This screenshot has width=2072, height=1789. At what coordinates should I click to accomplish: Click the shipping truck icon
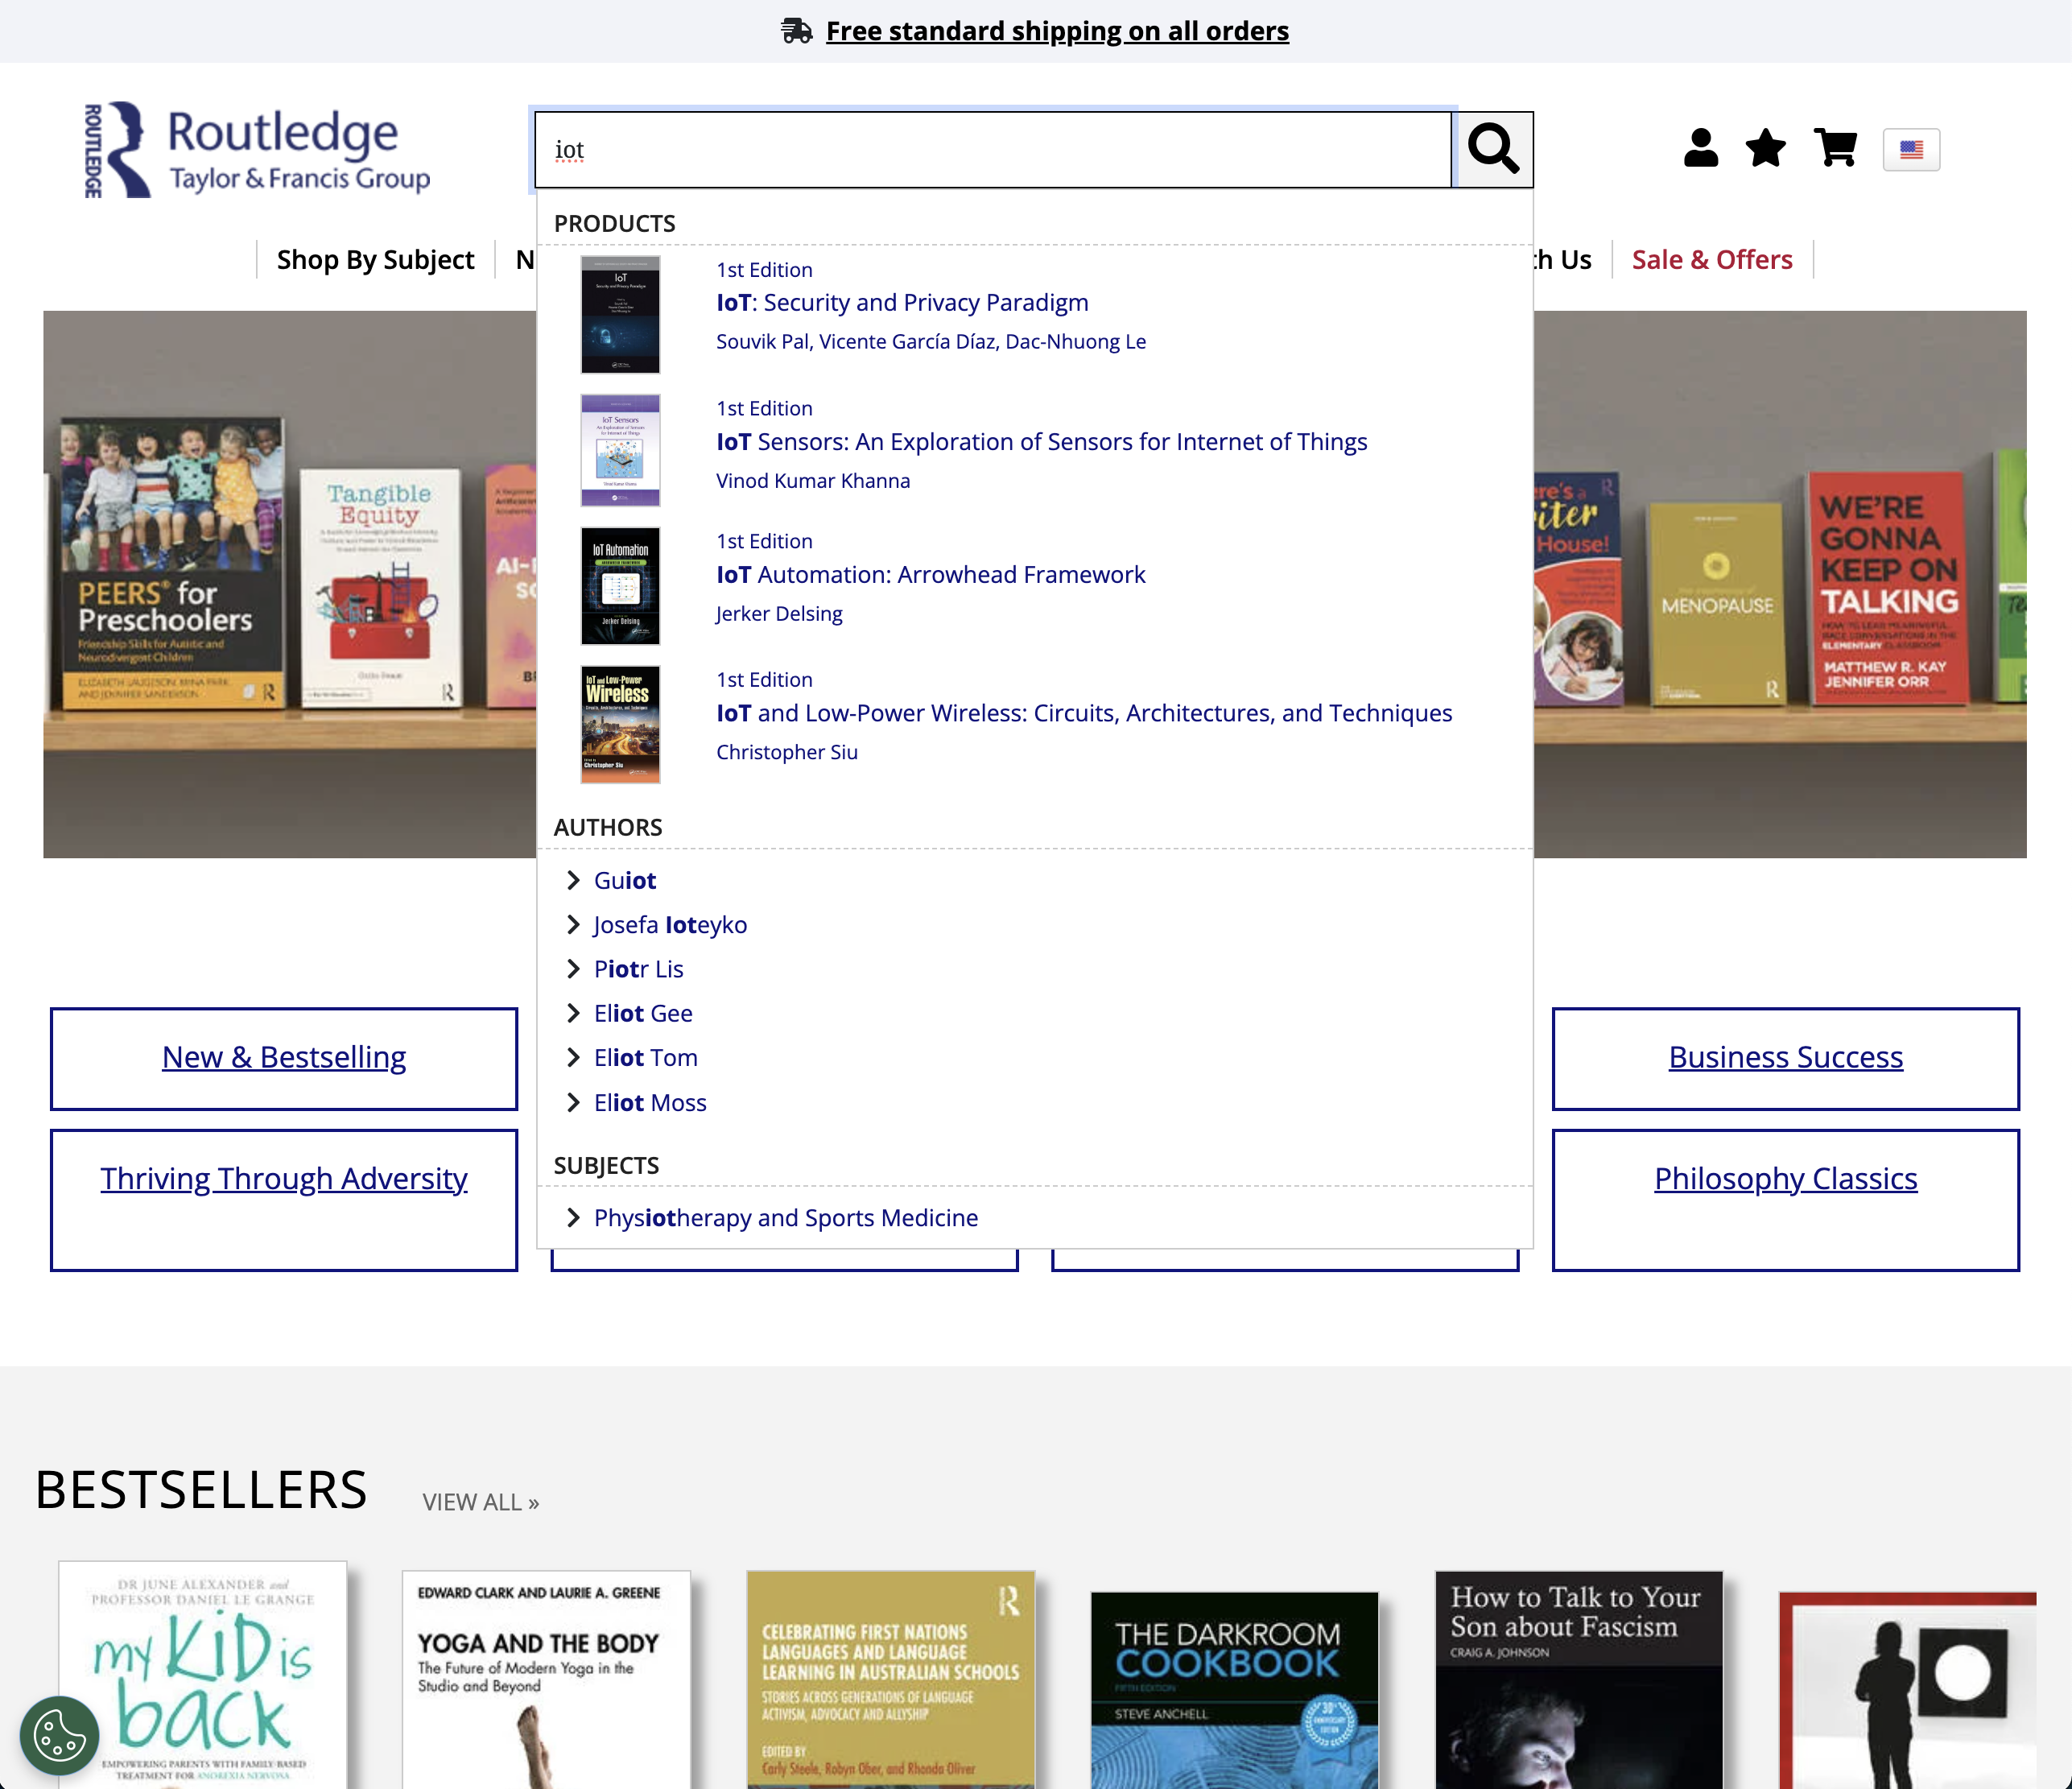(796, 30)
